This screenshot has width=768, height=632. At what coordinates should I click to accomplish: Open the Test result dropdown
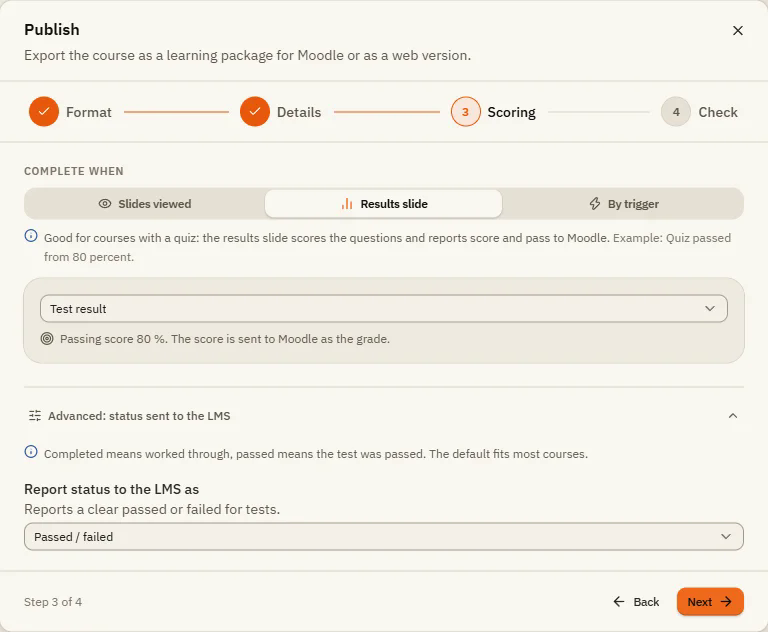[384, 309]
